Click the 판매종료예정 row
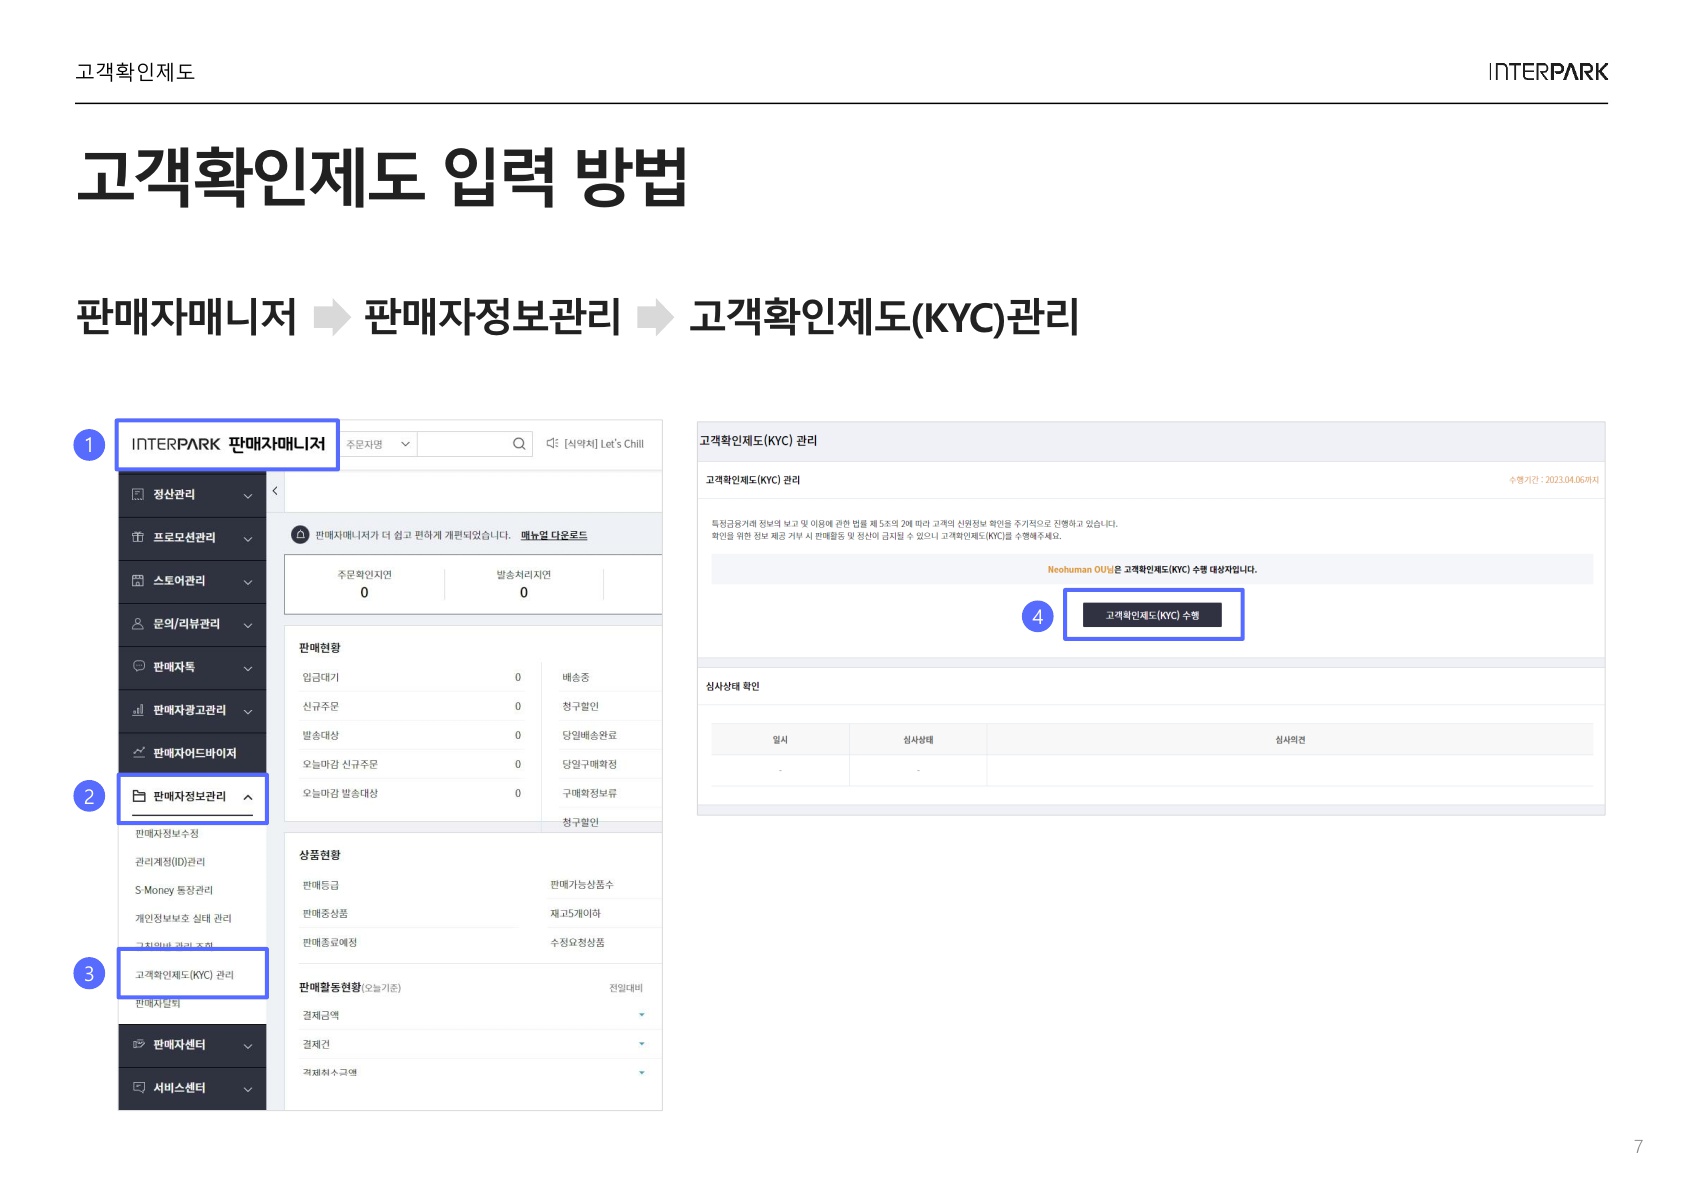The height and width of the screenshot is (1190, 1684). point(410,942)
